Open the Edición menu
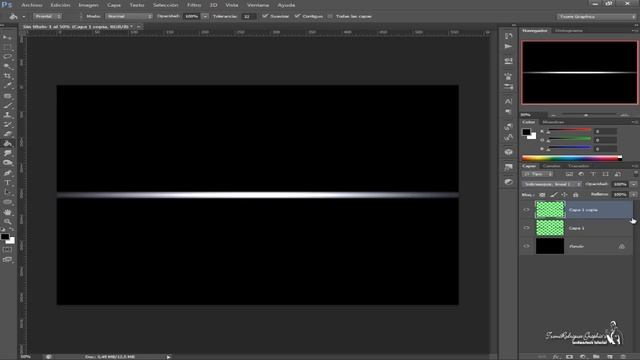 pos(60,5)
